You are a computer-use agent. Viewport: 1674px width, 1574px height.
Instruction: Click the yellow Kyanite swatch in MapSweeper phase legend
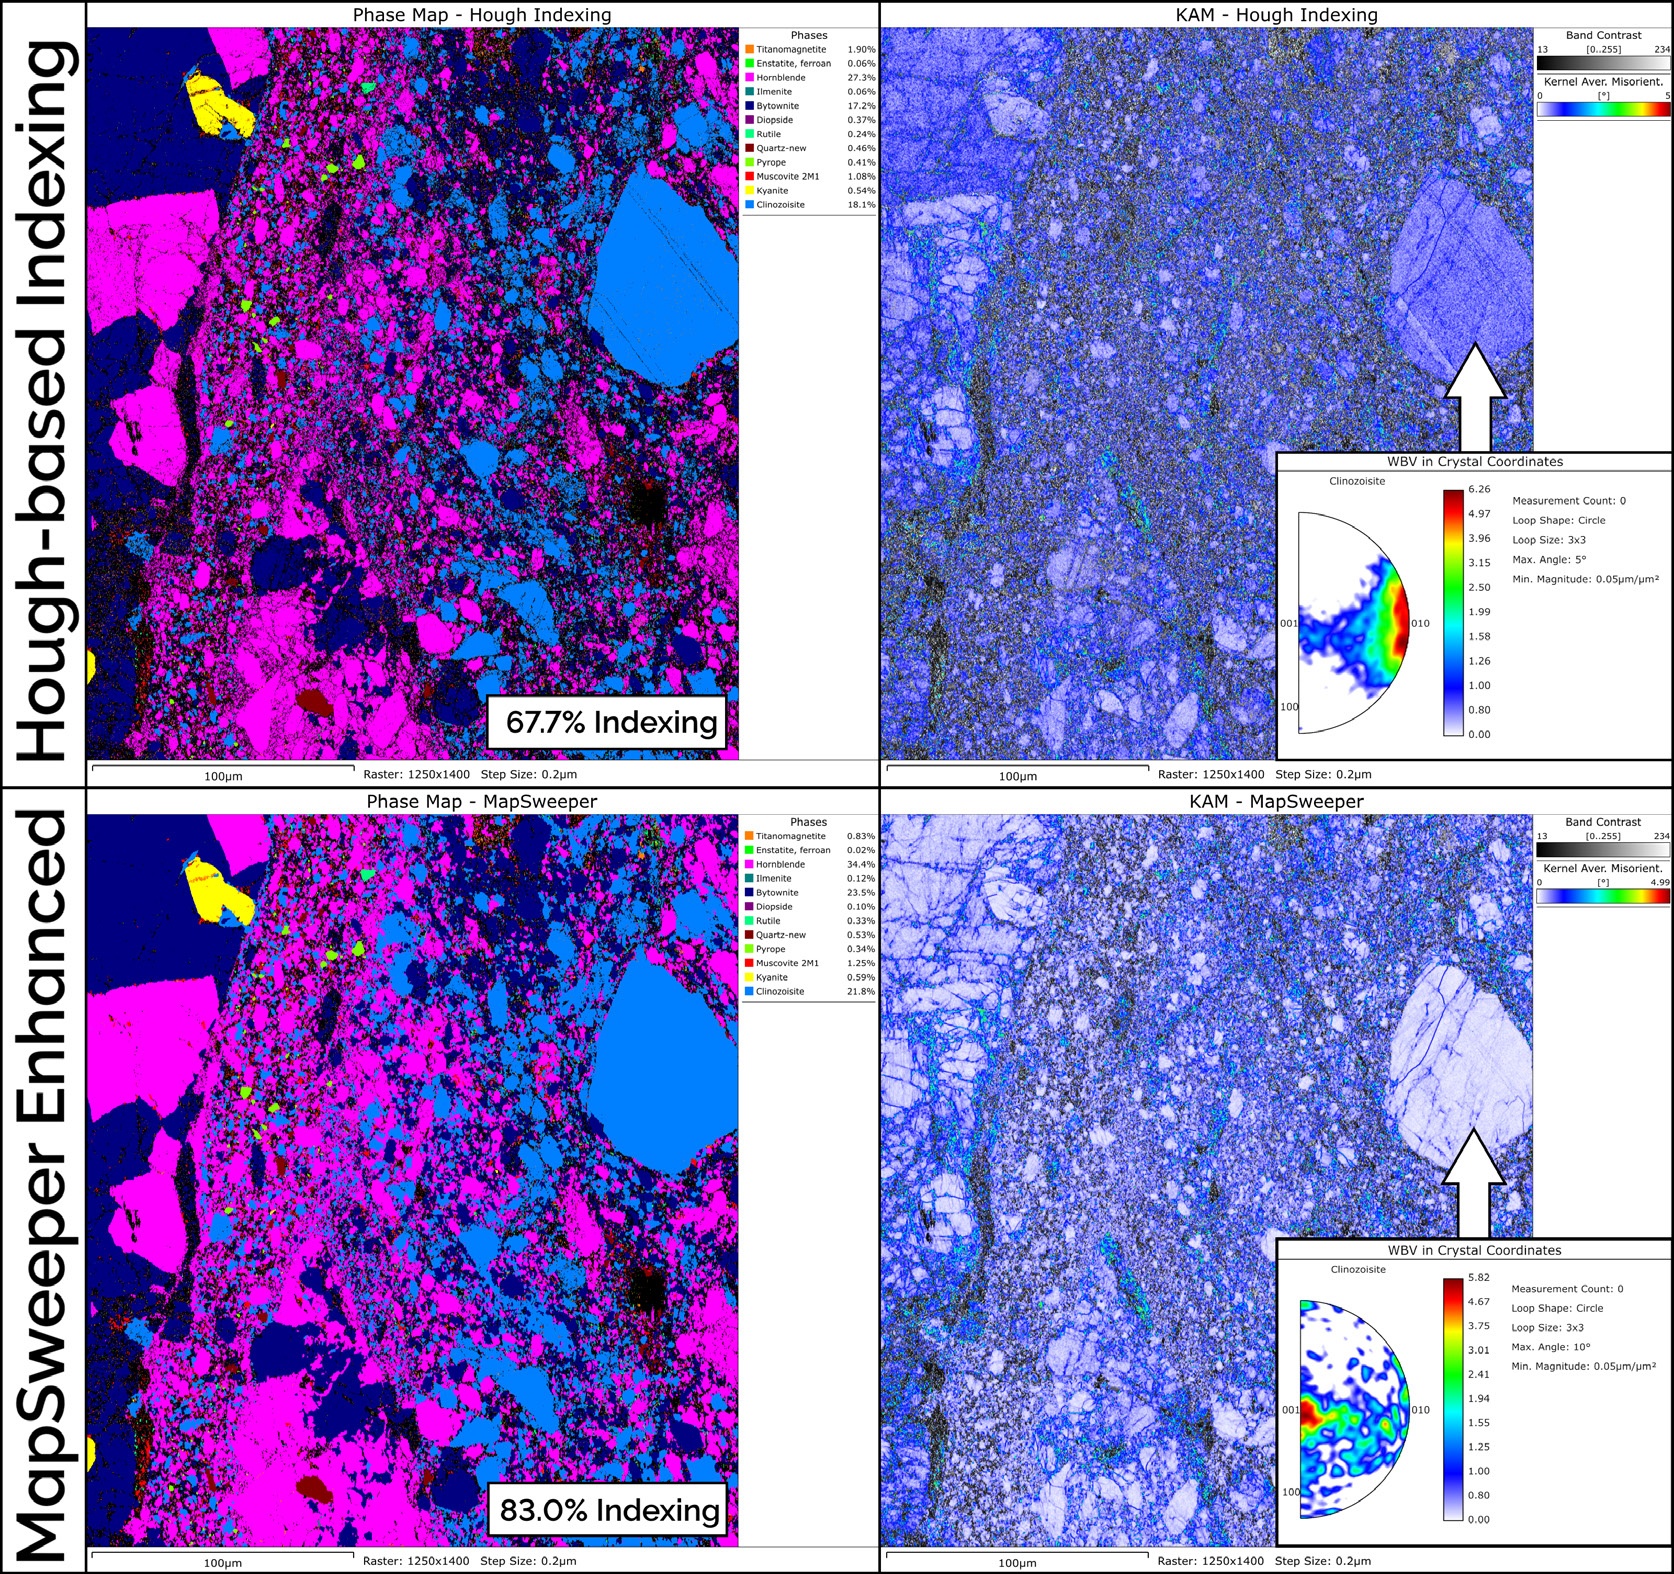(749, 977)
